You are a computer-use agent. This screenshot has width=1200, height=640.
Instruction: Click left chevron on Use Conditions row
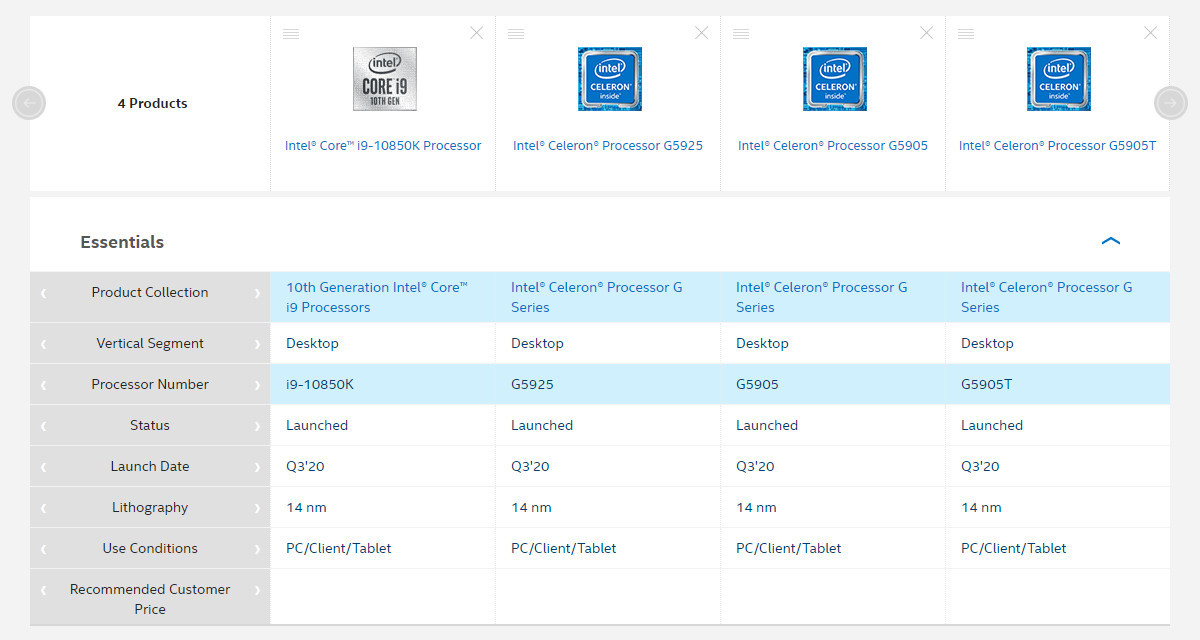[43, 549]
